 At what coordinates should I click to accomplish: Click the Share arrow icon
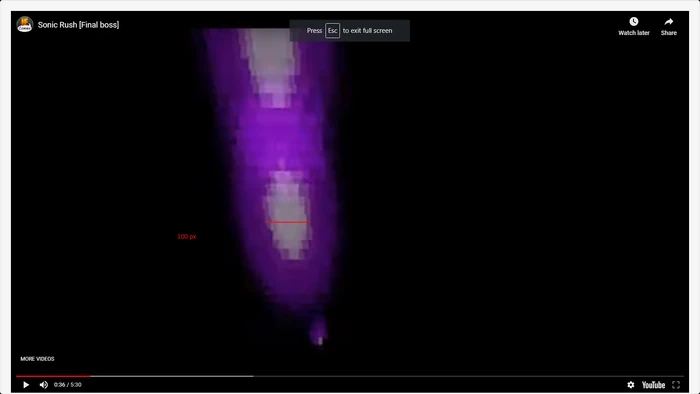668,22
